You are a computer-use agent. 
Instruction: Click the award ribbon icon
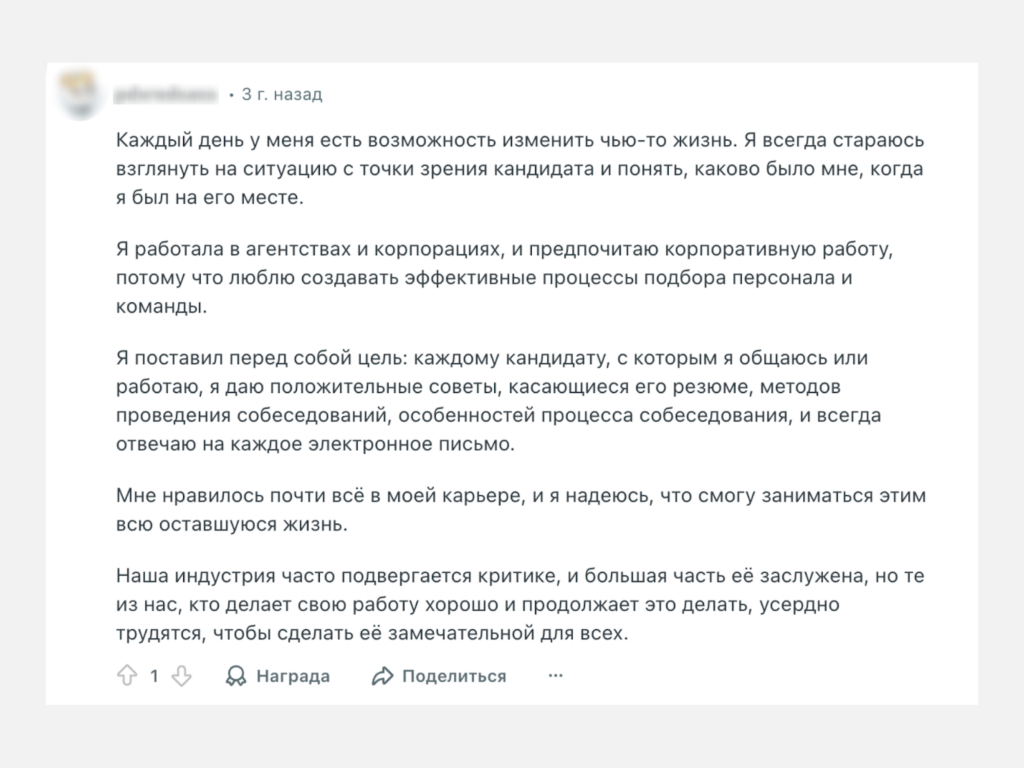(236, 676)
